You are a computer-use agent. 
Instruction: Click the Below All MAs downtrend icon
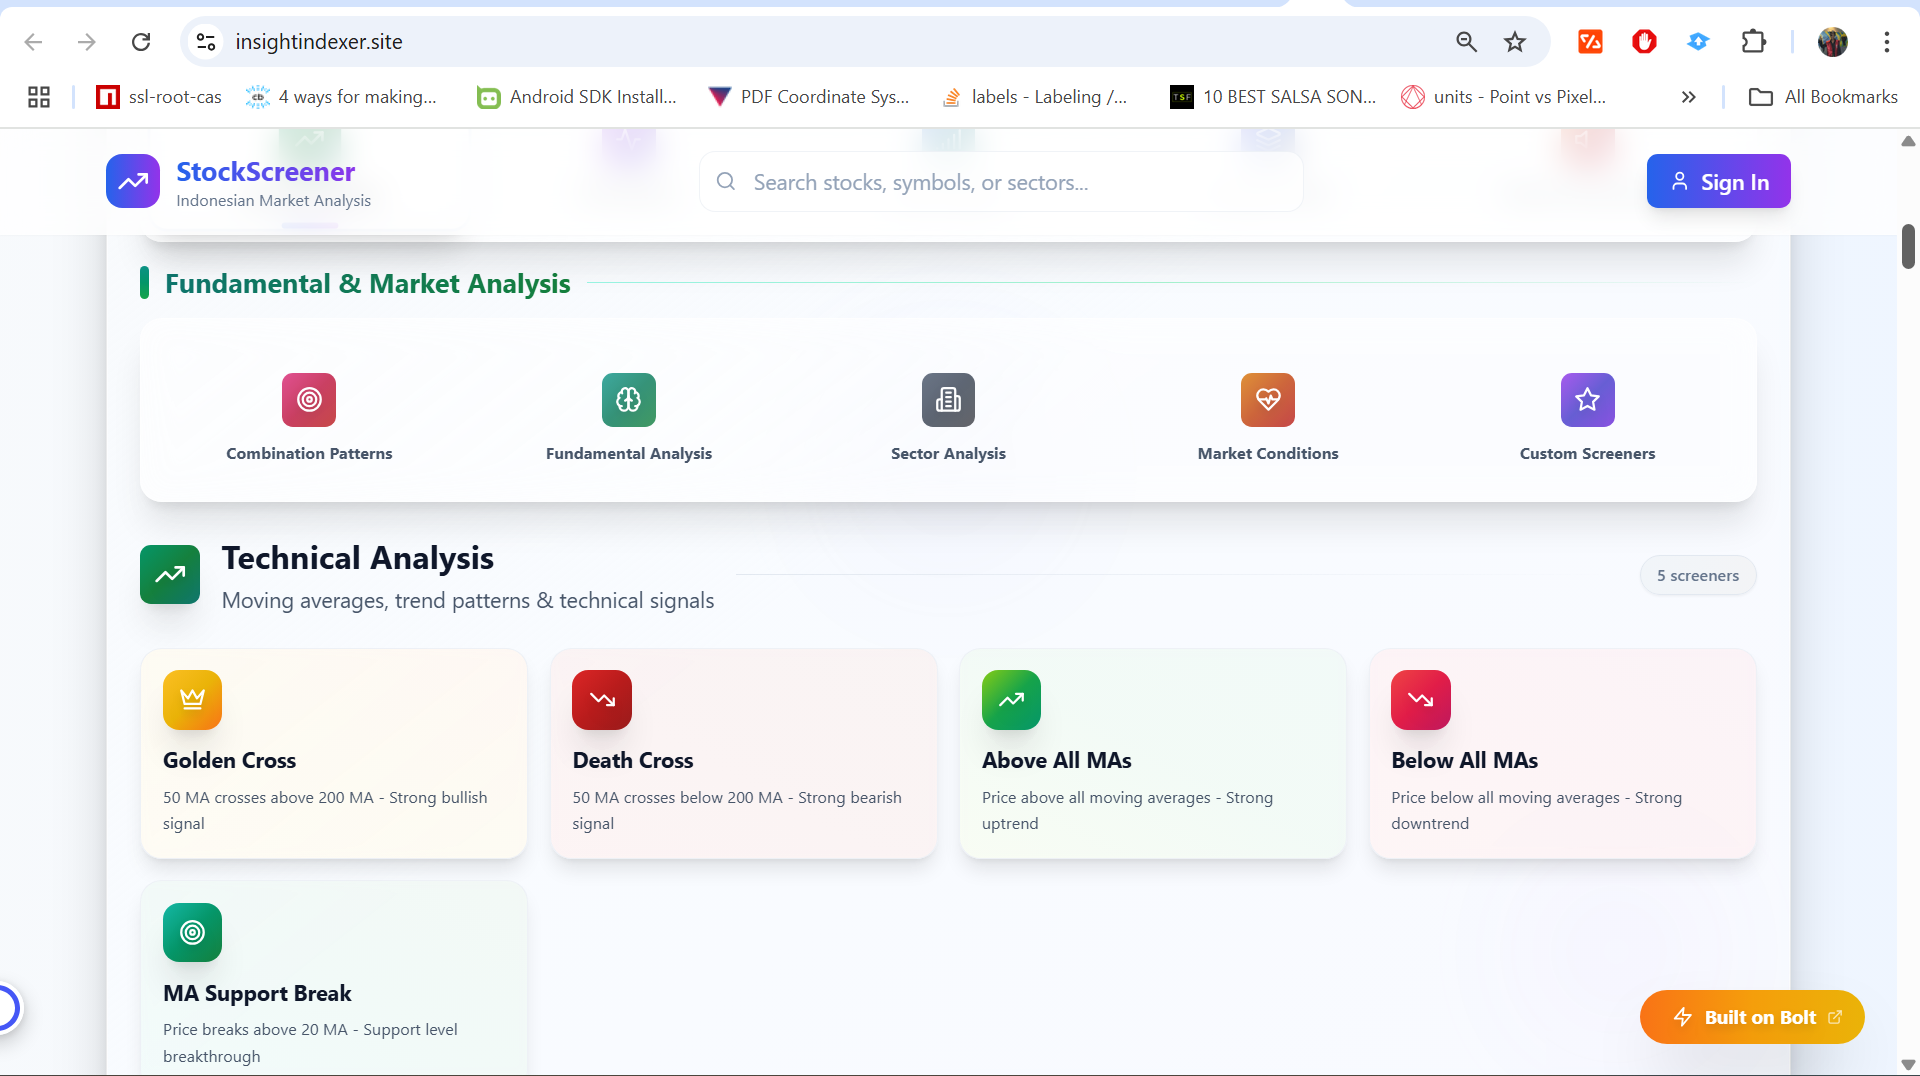tap(1421, 700)
